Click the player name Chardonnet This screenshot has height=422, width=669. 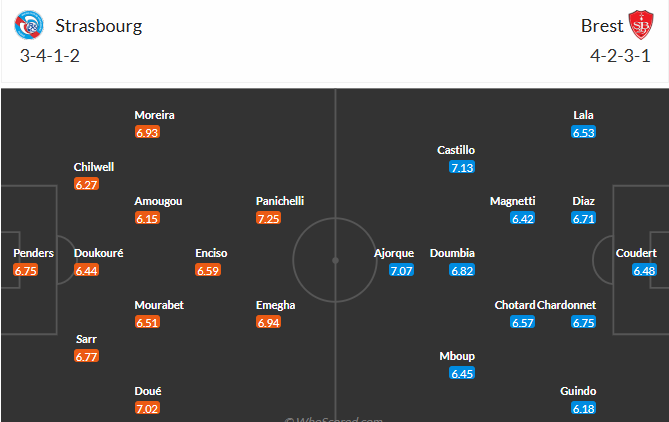(568, 305)
